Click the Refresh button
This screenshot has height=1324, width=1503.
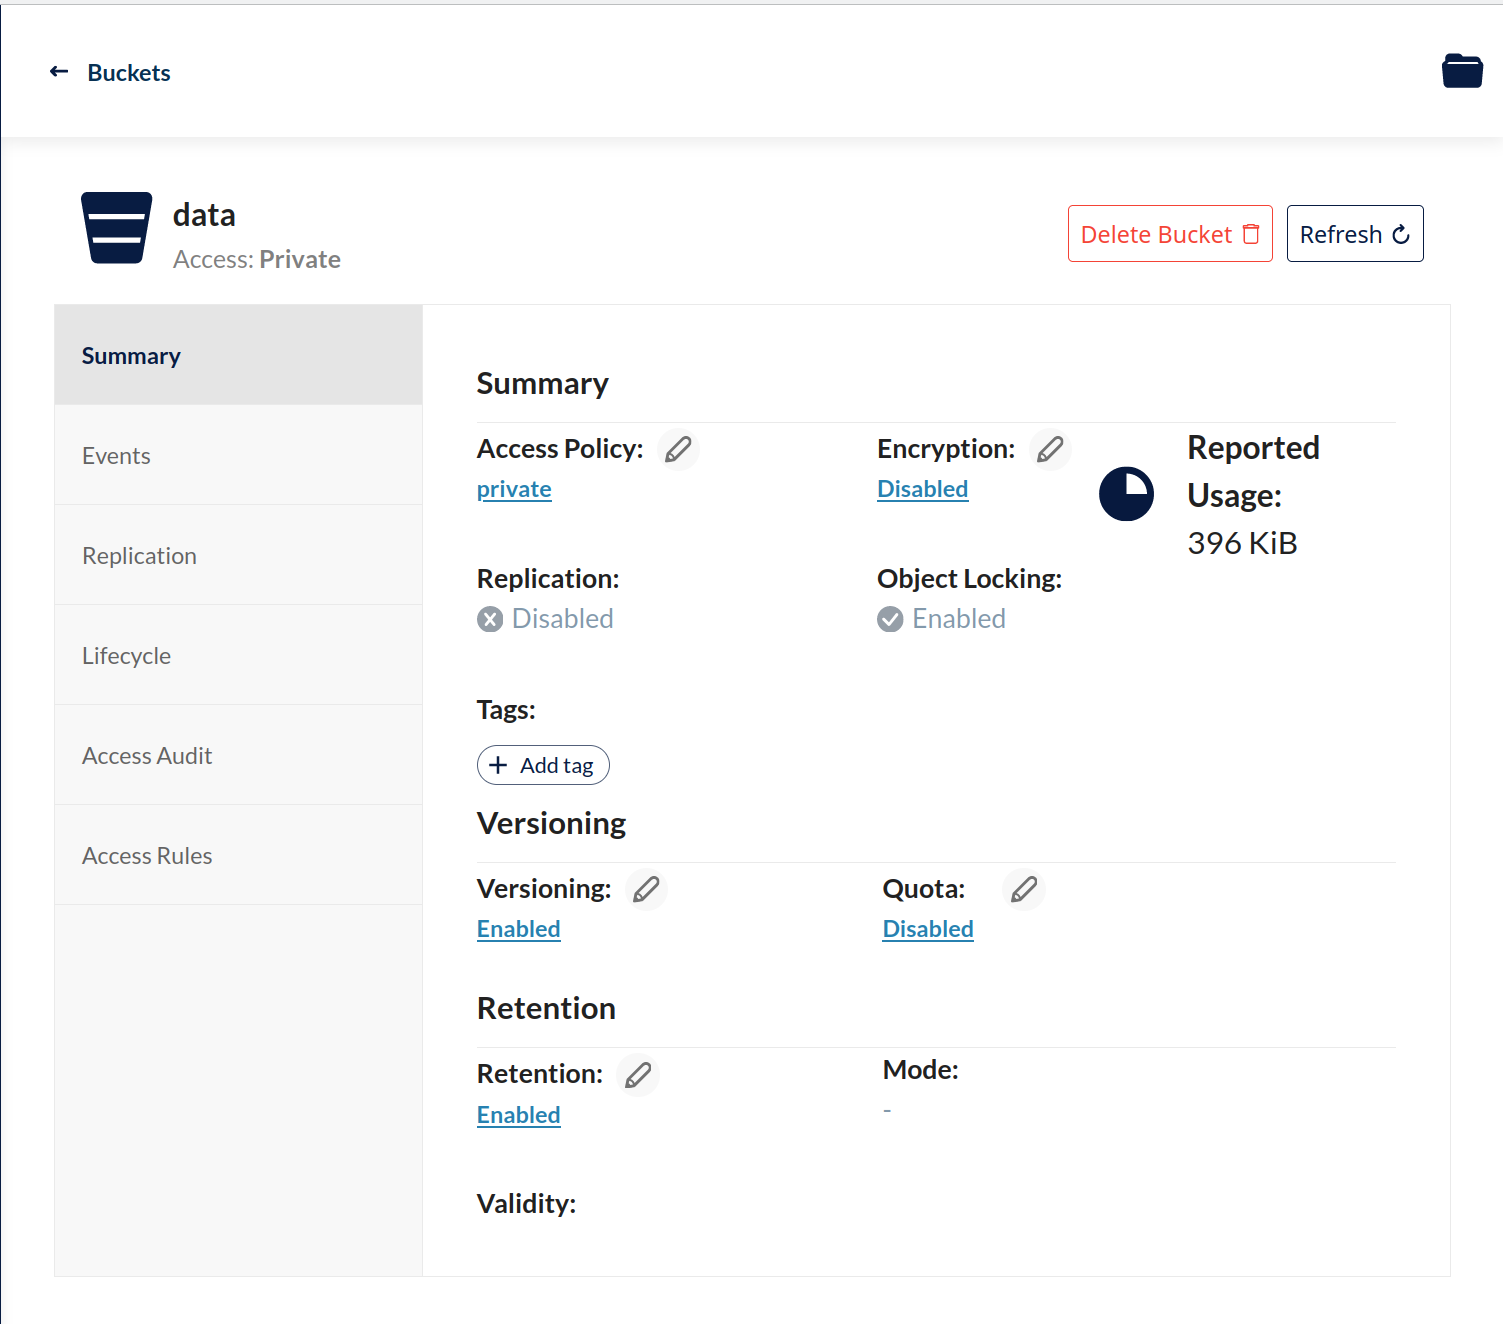pyautogui.click(x=1354, y=234)
